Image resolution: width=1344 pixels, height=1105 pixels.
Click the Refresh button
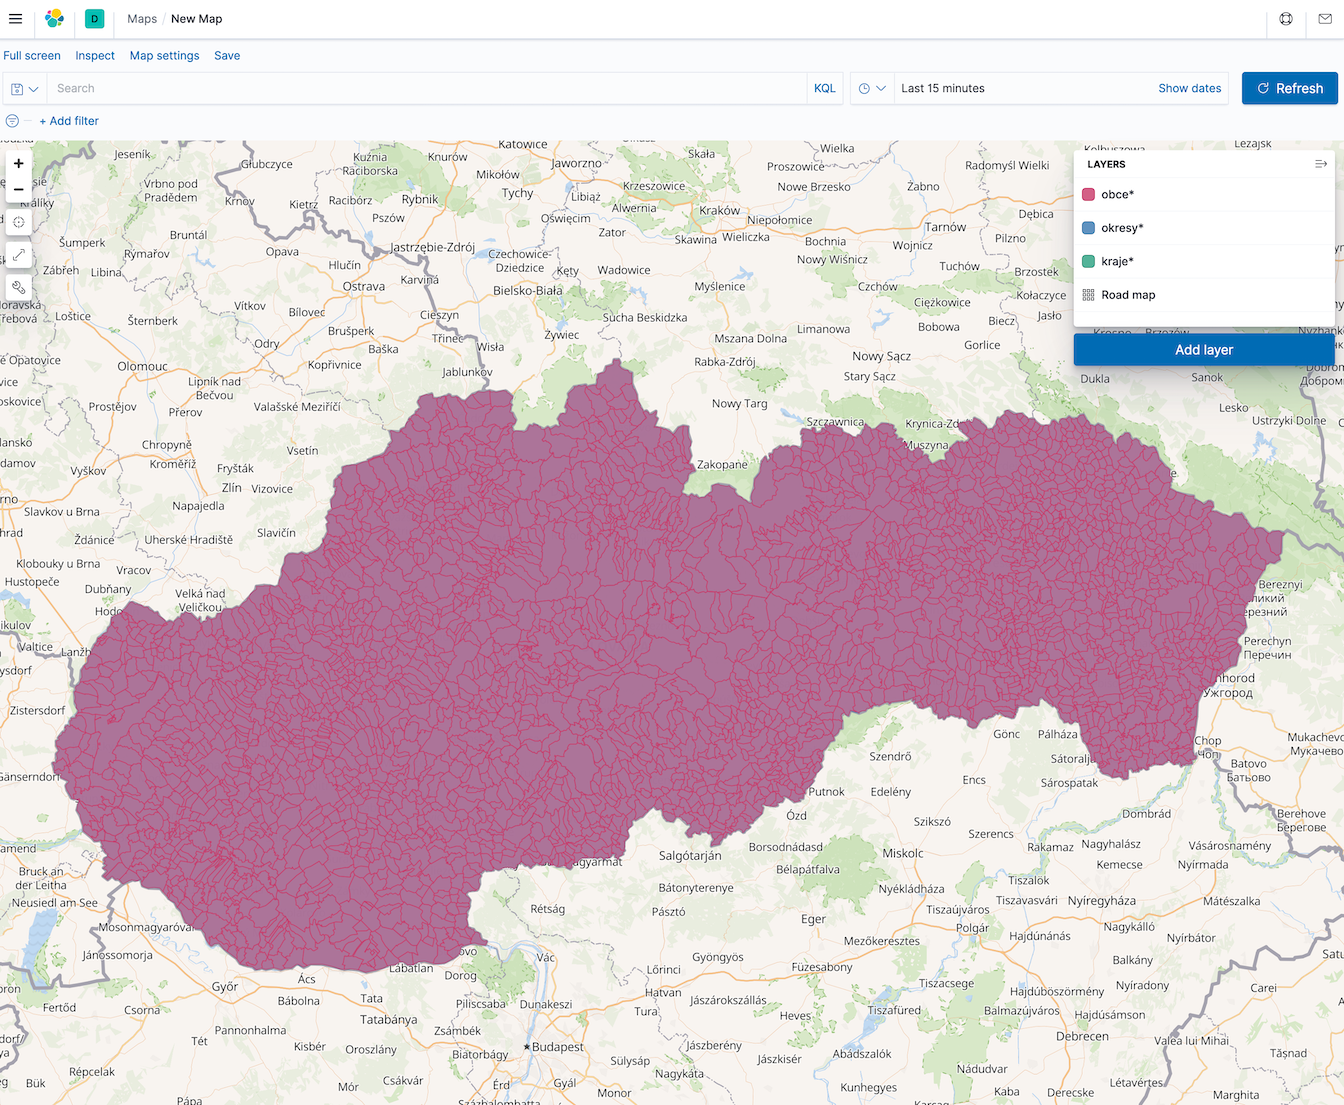(1290, 88)
